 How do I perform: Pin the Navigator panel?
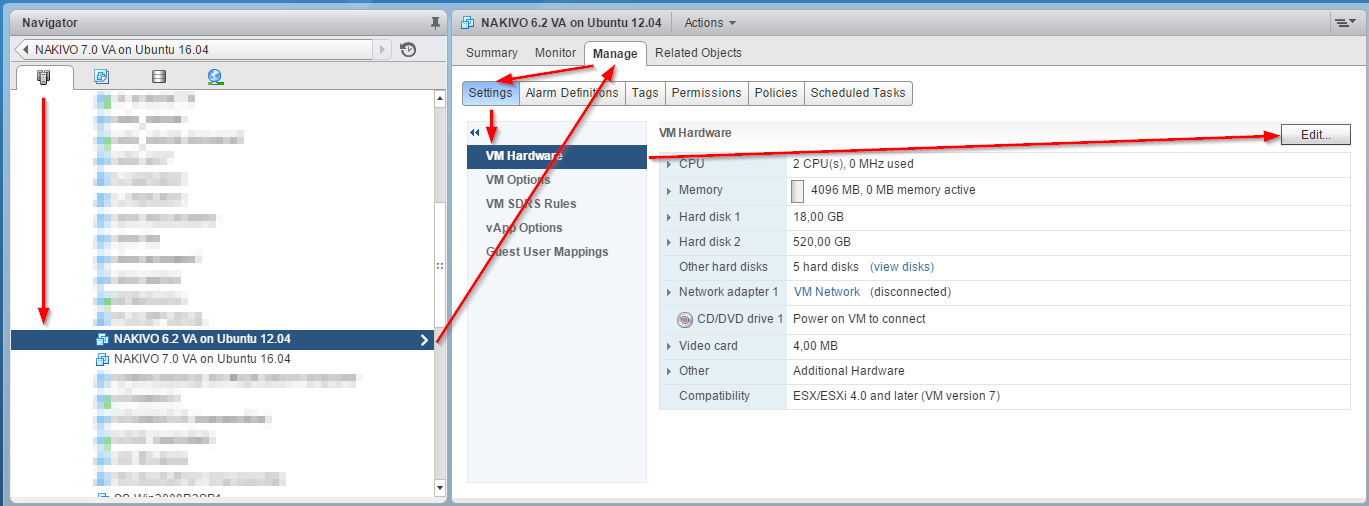[x=434, y=23]
